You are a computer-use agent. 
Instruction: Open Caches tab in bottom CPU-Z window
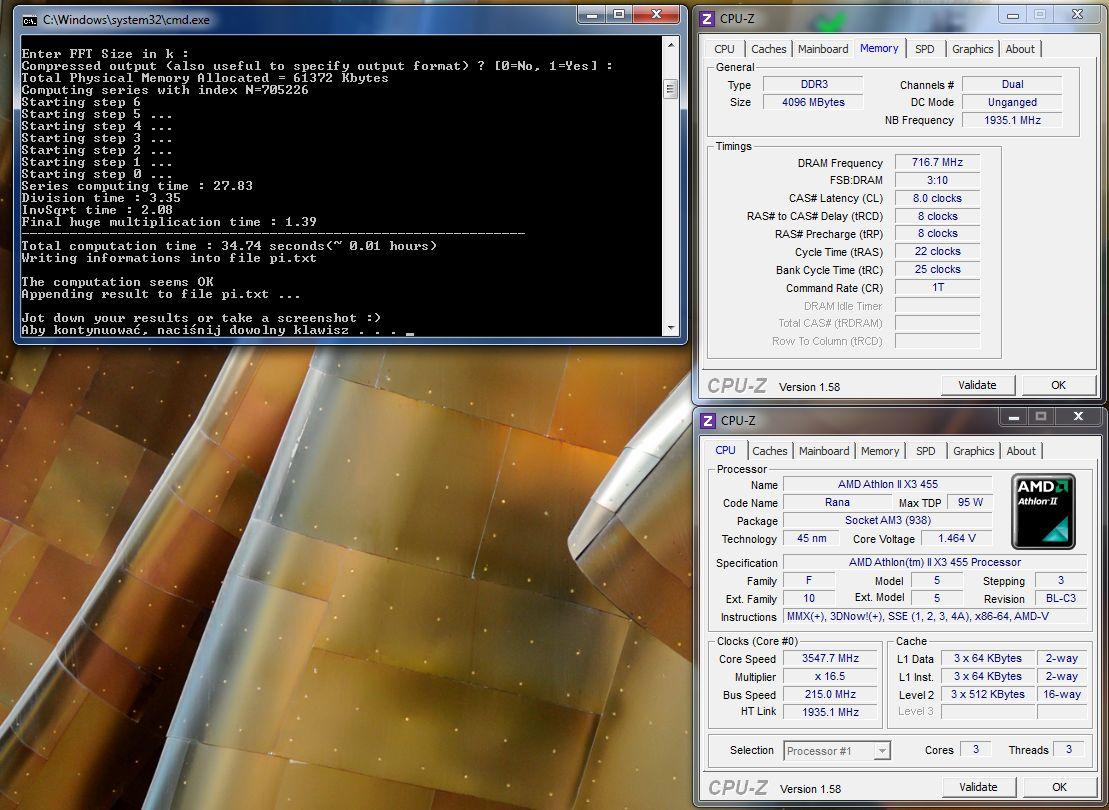pos(770,451)
